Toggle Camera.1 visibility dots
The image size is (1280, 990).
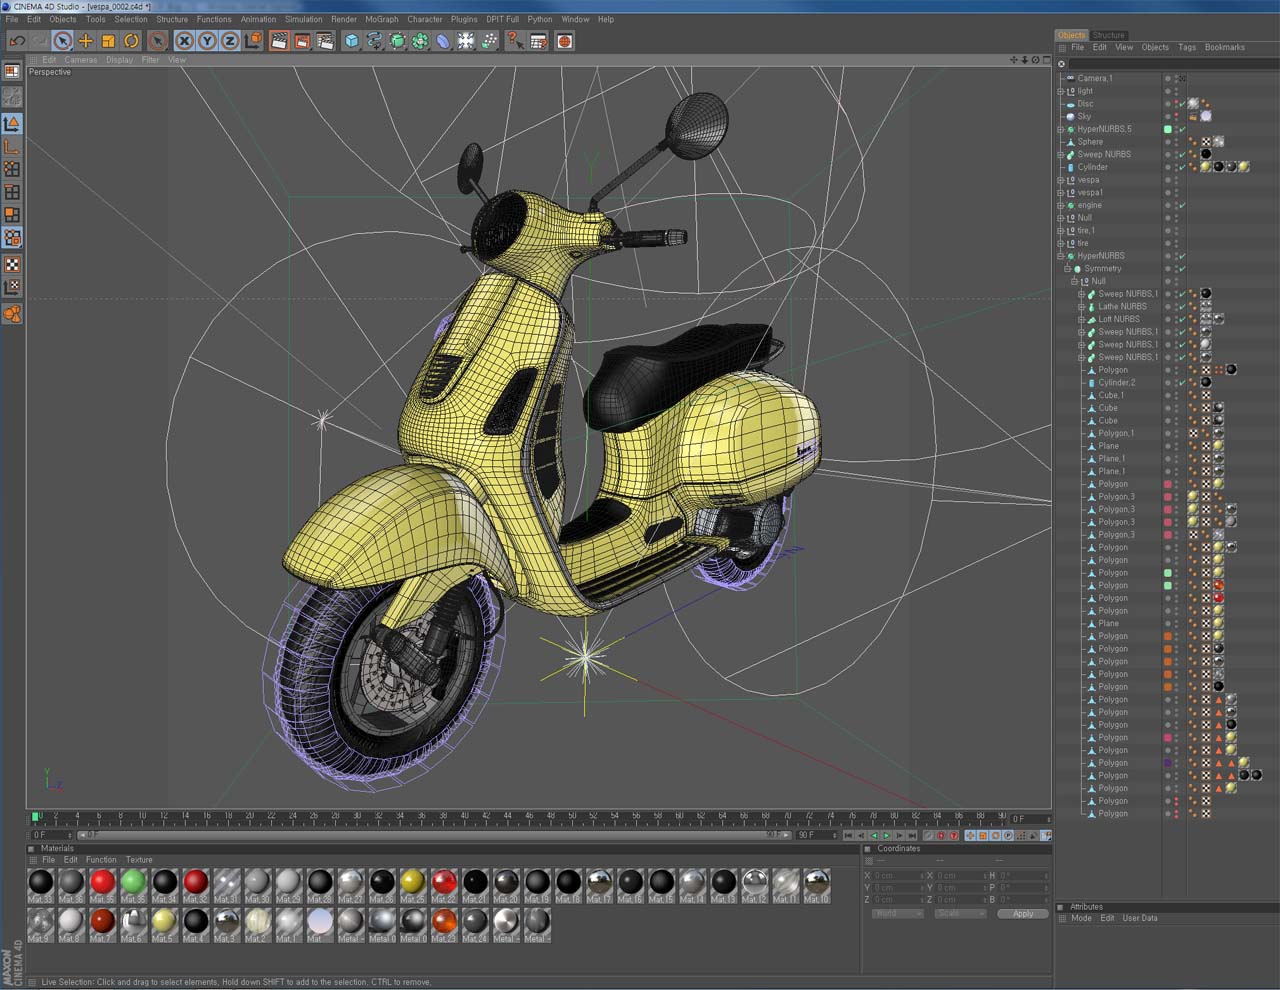[x=1176, y=78]
